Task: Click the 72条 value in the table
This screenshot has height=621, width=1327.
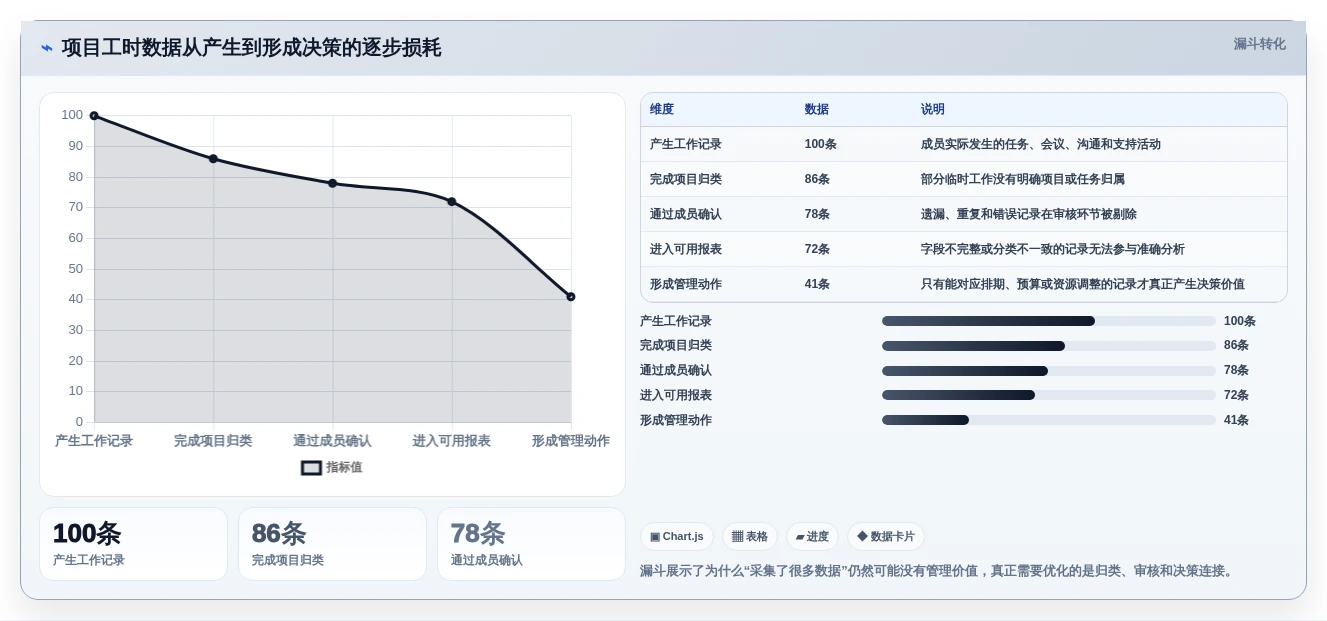Action: tap(818, 249)
